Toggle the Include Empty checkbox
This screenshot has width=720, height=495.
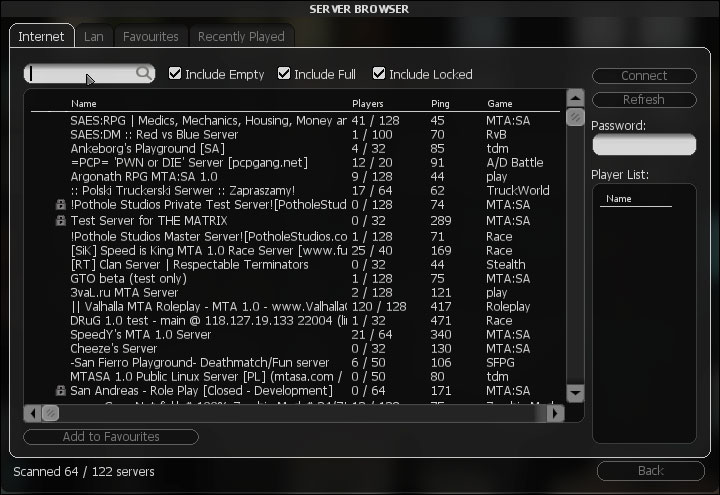point(174,73)
